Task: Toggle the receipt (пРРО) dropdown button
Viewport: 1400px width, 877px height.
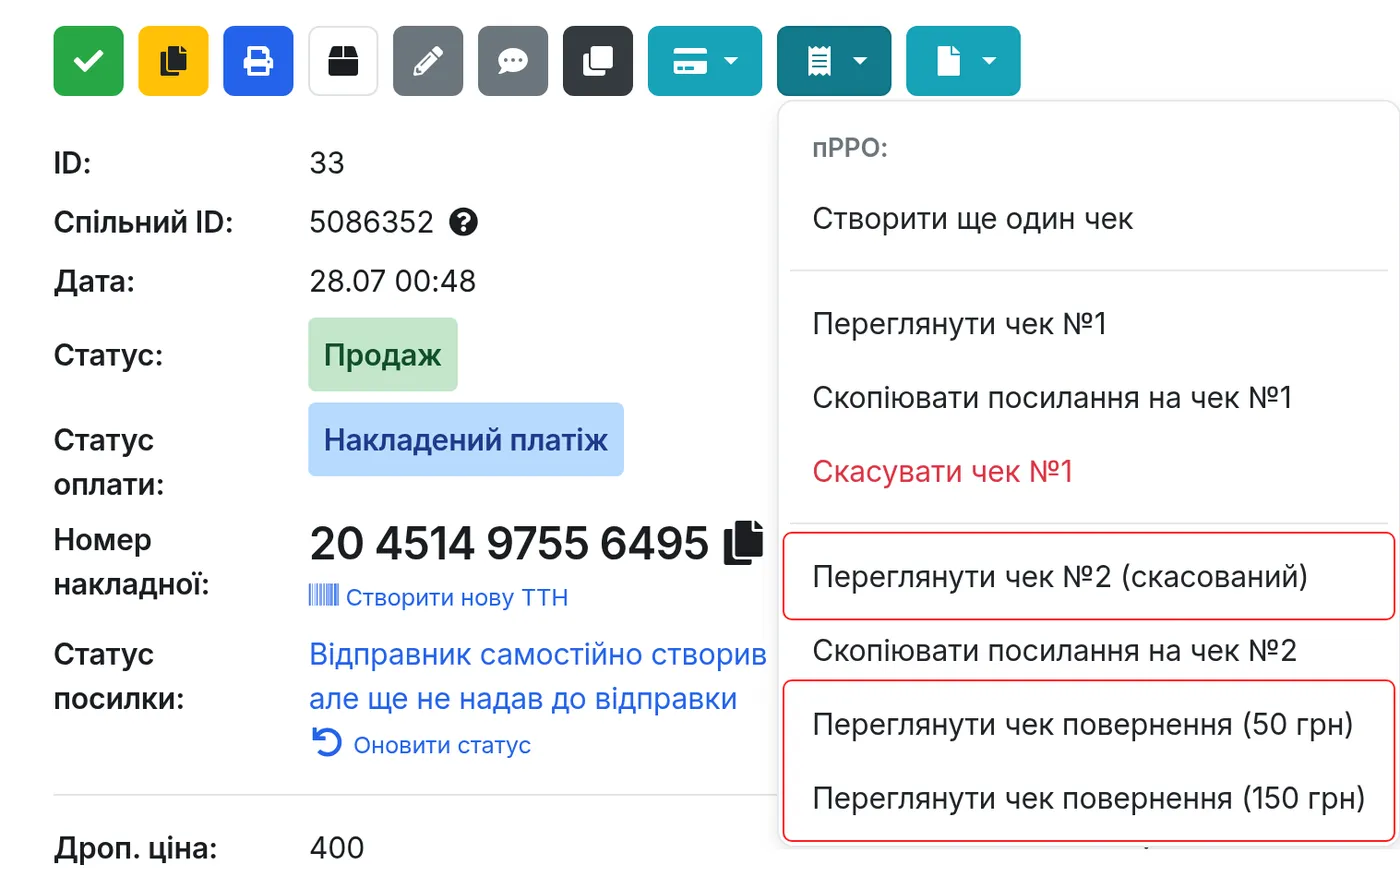Action: [x=834, y=61]
